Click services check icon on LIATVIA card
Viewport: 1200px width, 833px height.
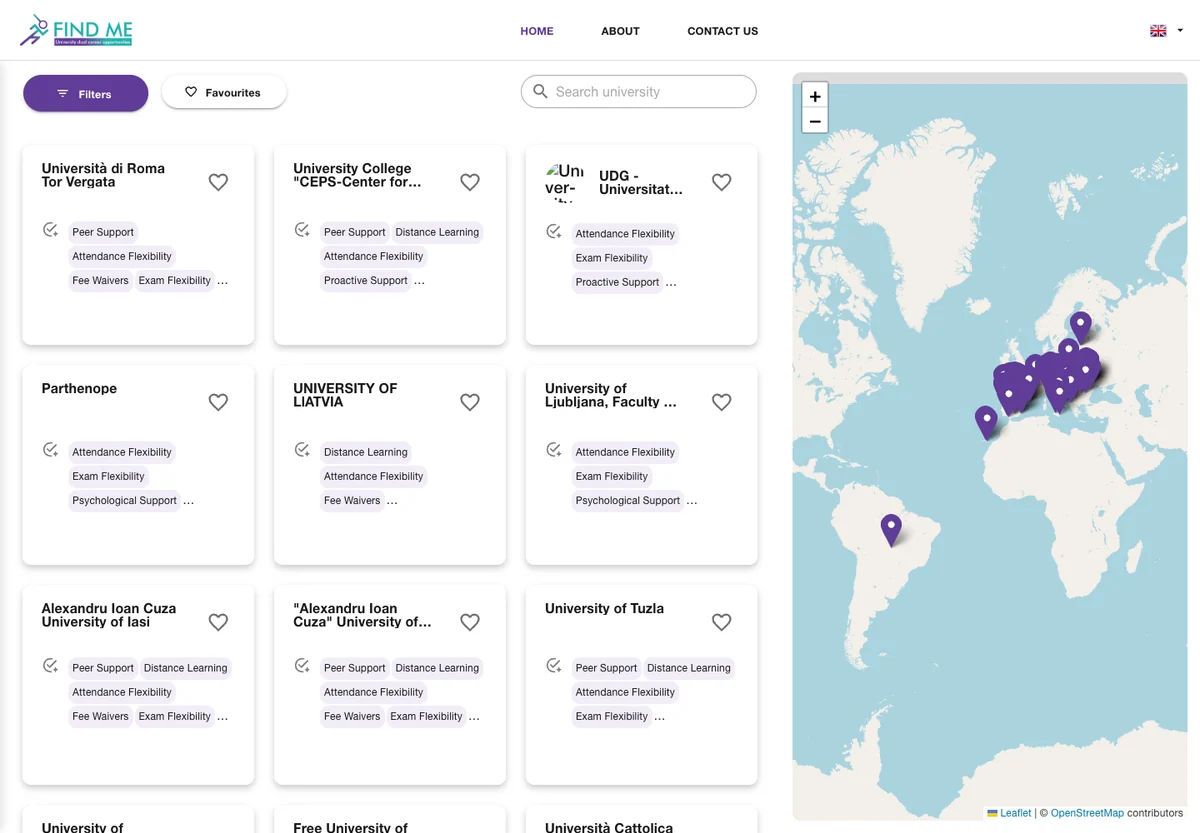coord(302,450)
